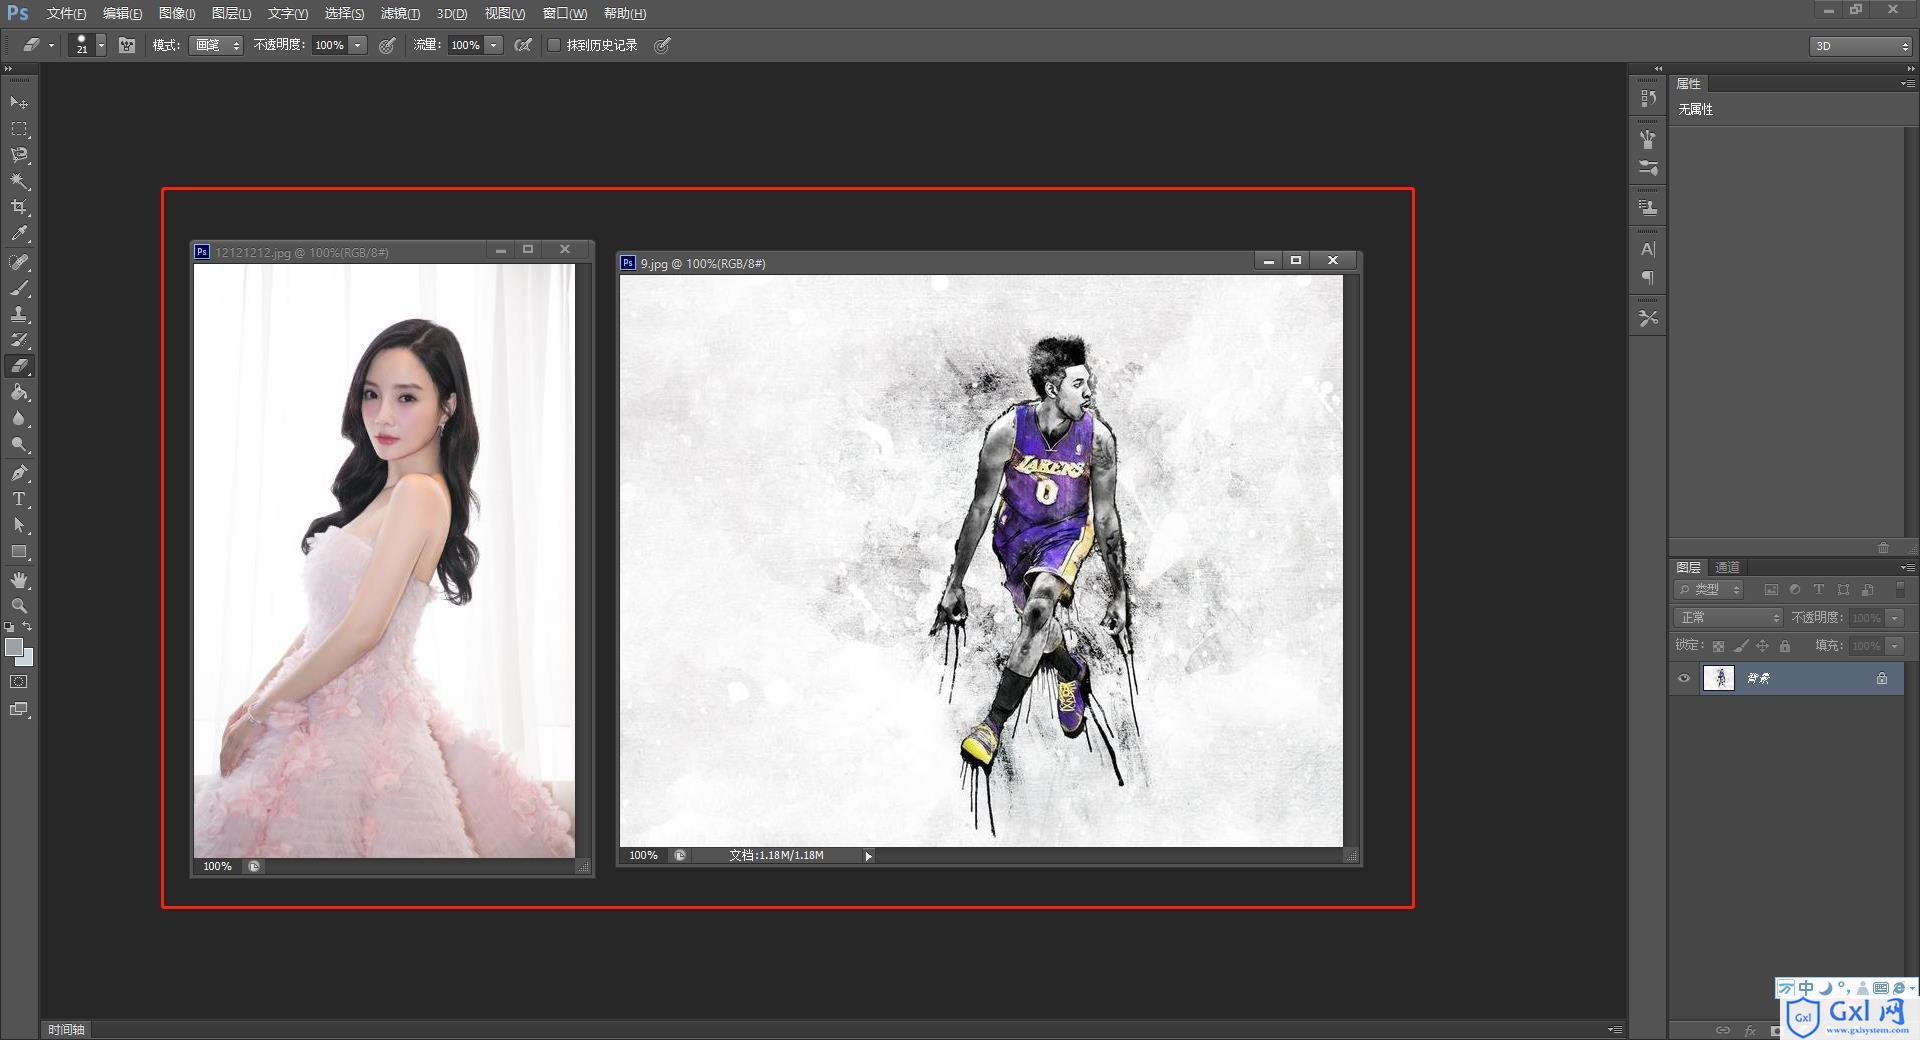This screenshot has height=1040, width=1920.
Task: Click the foreground color swatch
Action: click(14, 647)
